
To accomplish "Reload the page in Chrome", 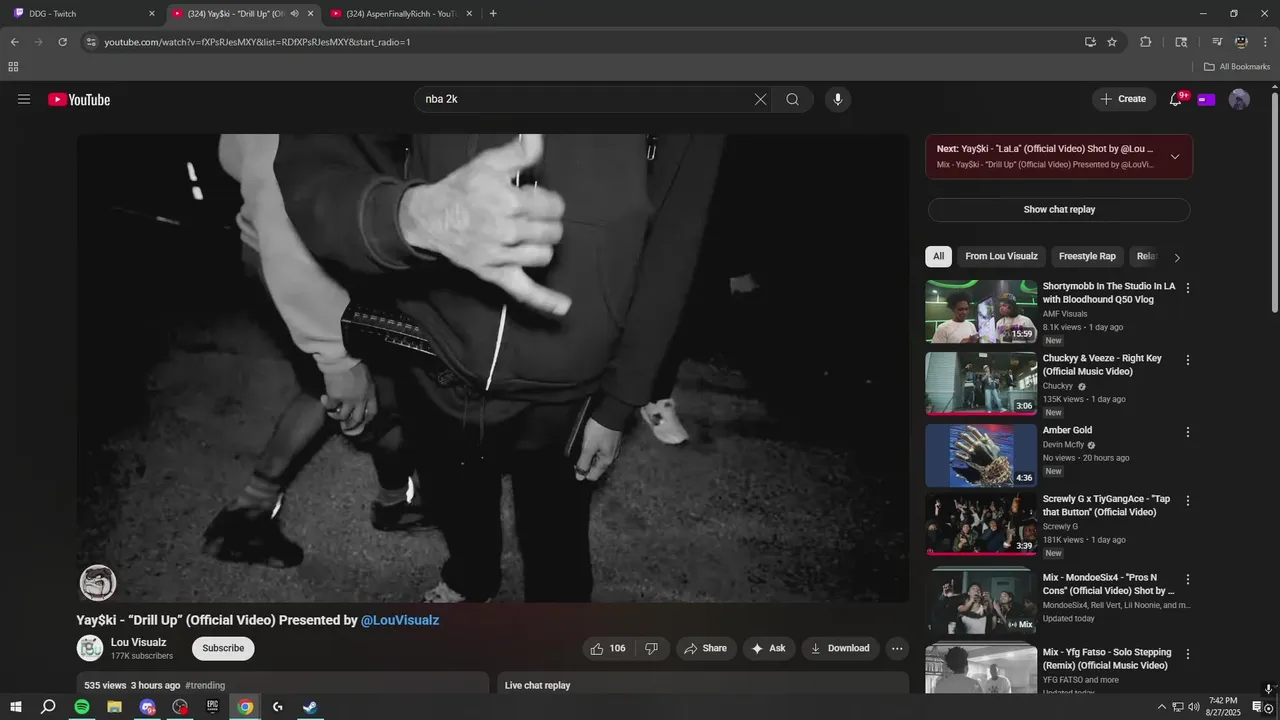I will coord(62,42).
